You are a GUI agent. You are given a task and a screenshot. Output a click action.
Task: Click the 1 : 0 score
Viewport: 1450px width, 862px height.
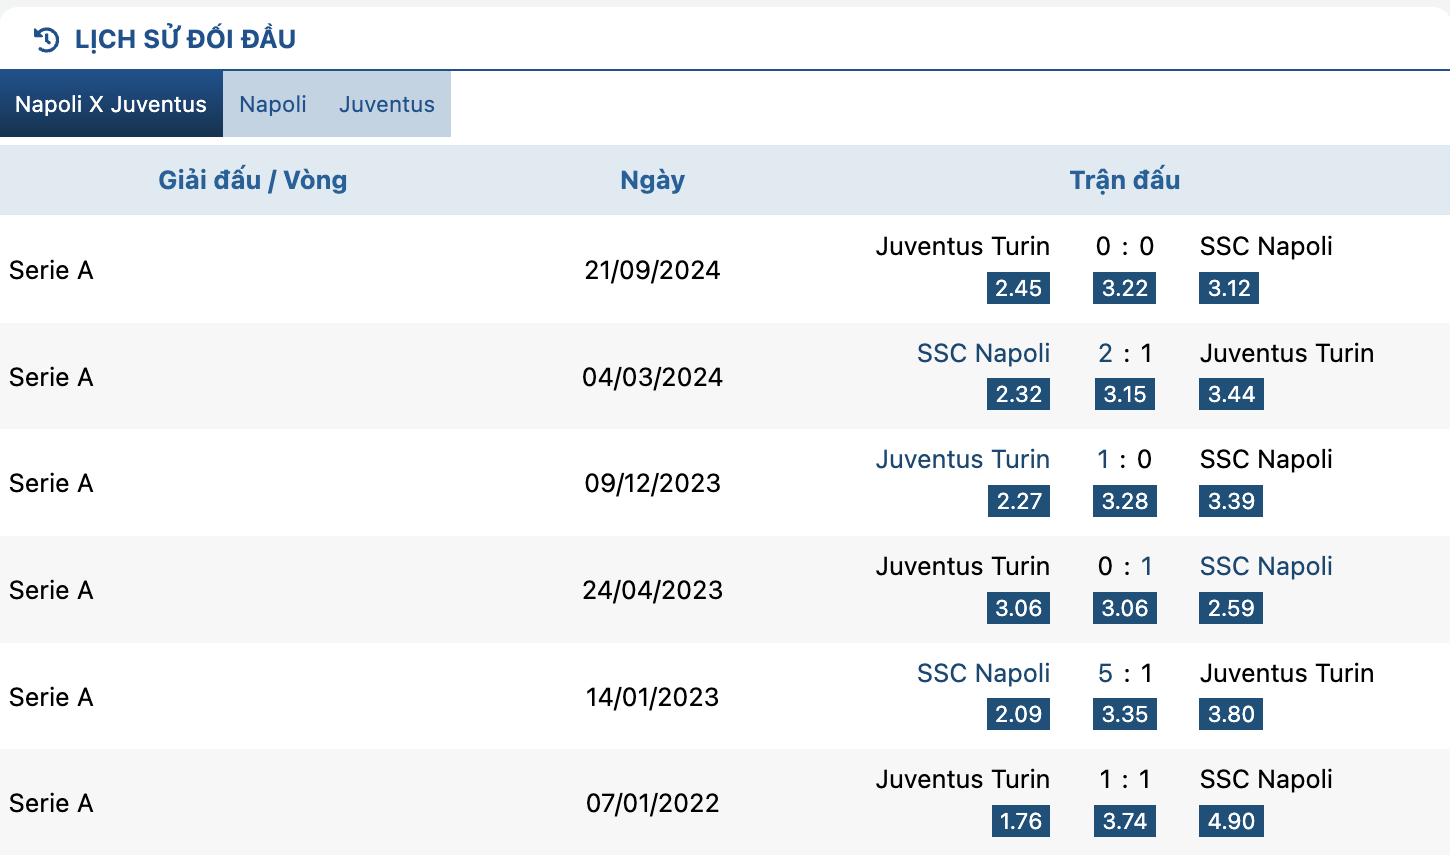[x=1125, y=459]
